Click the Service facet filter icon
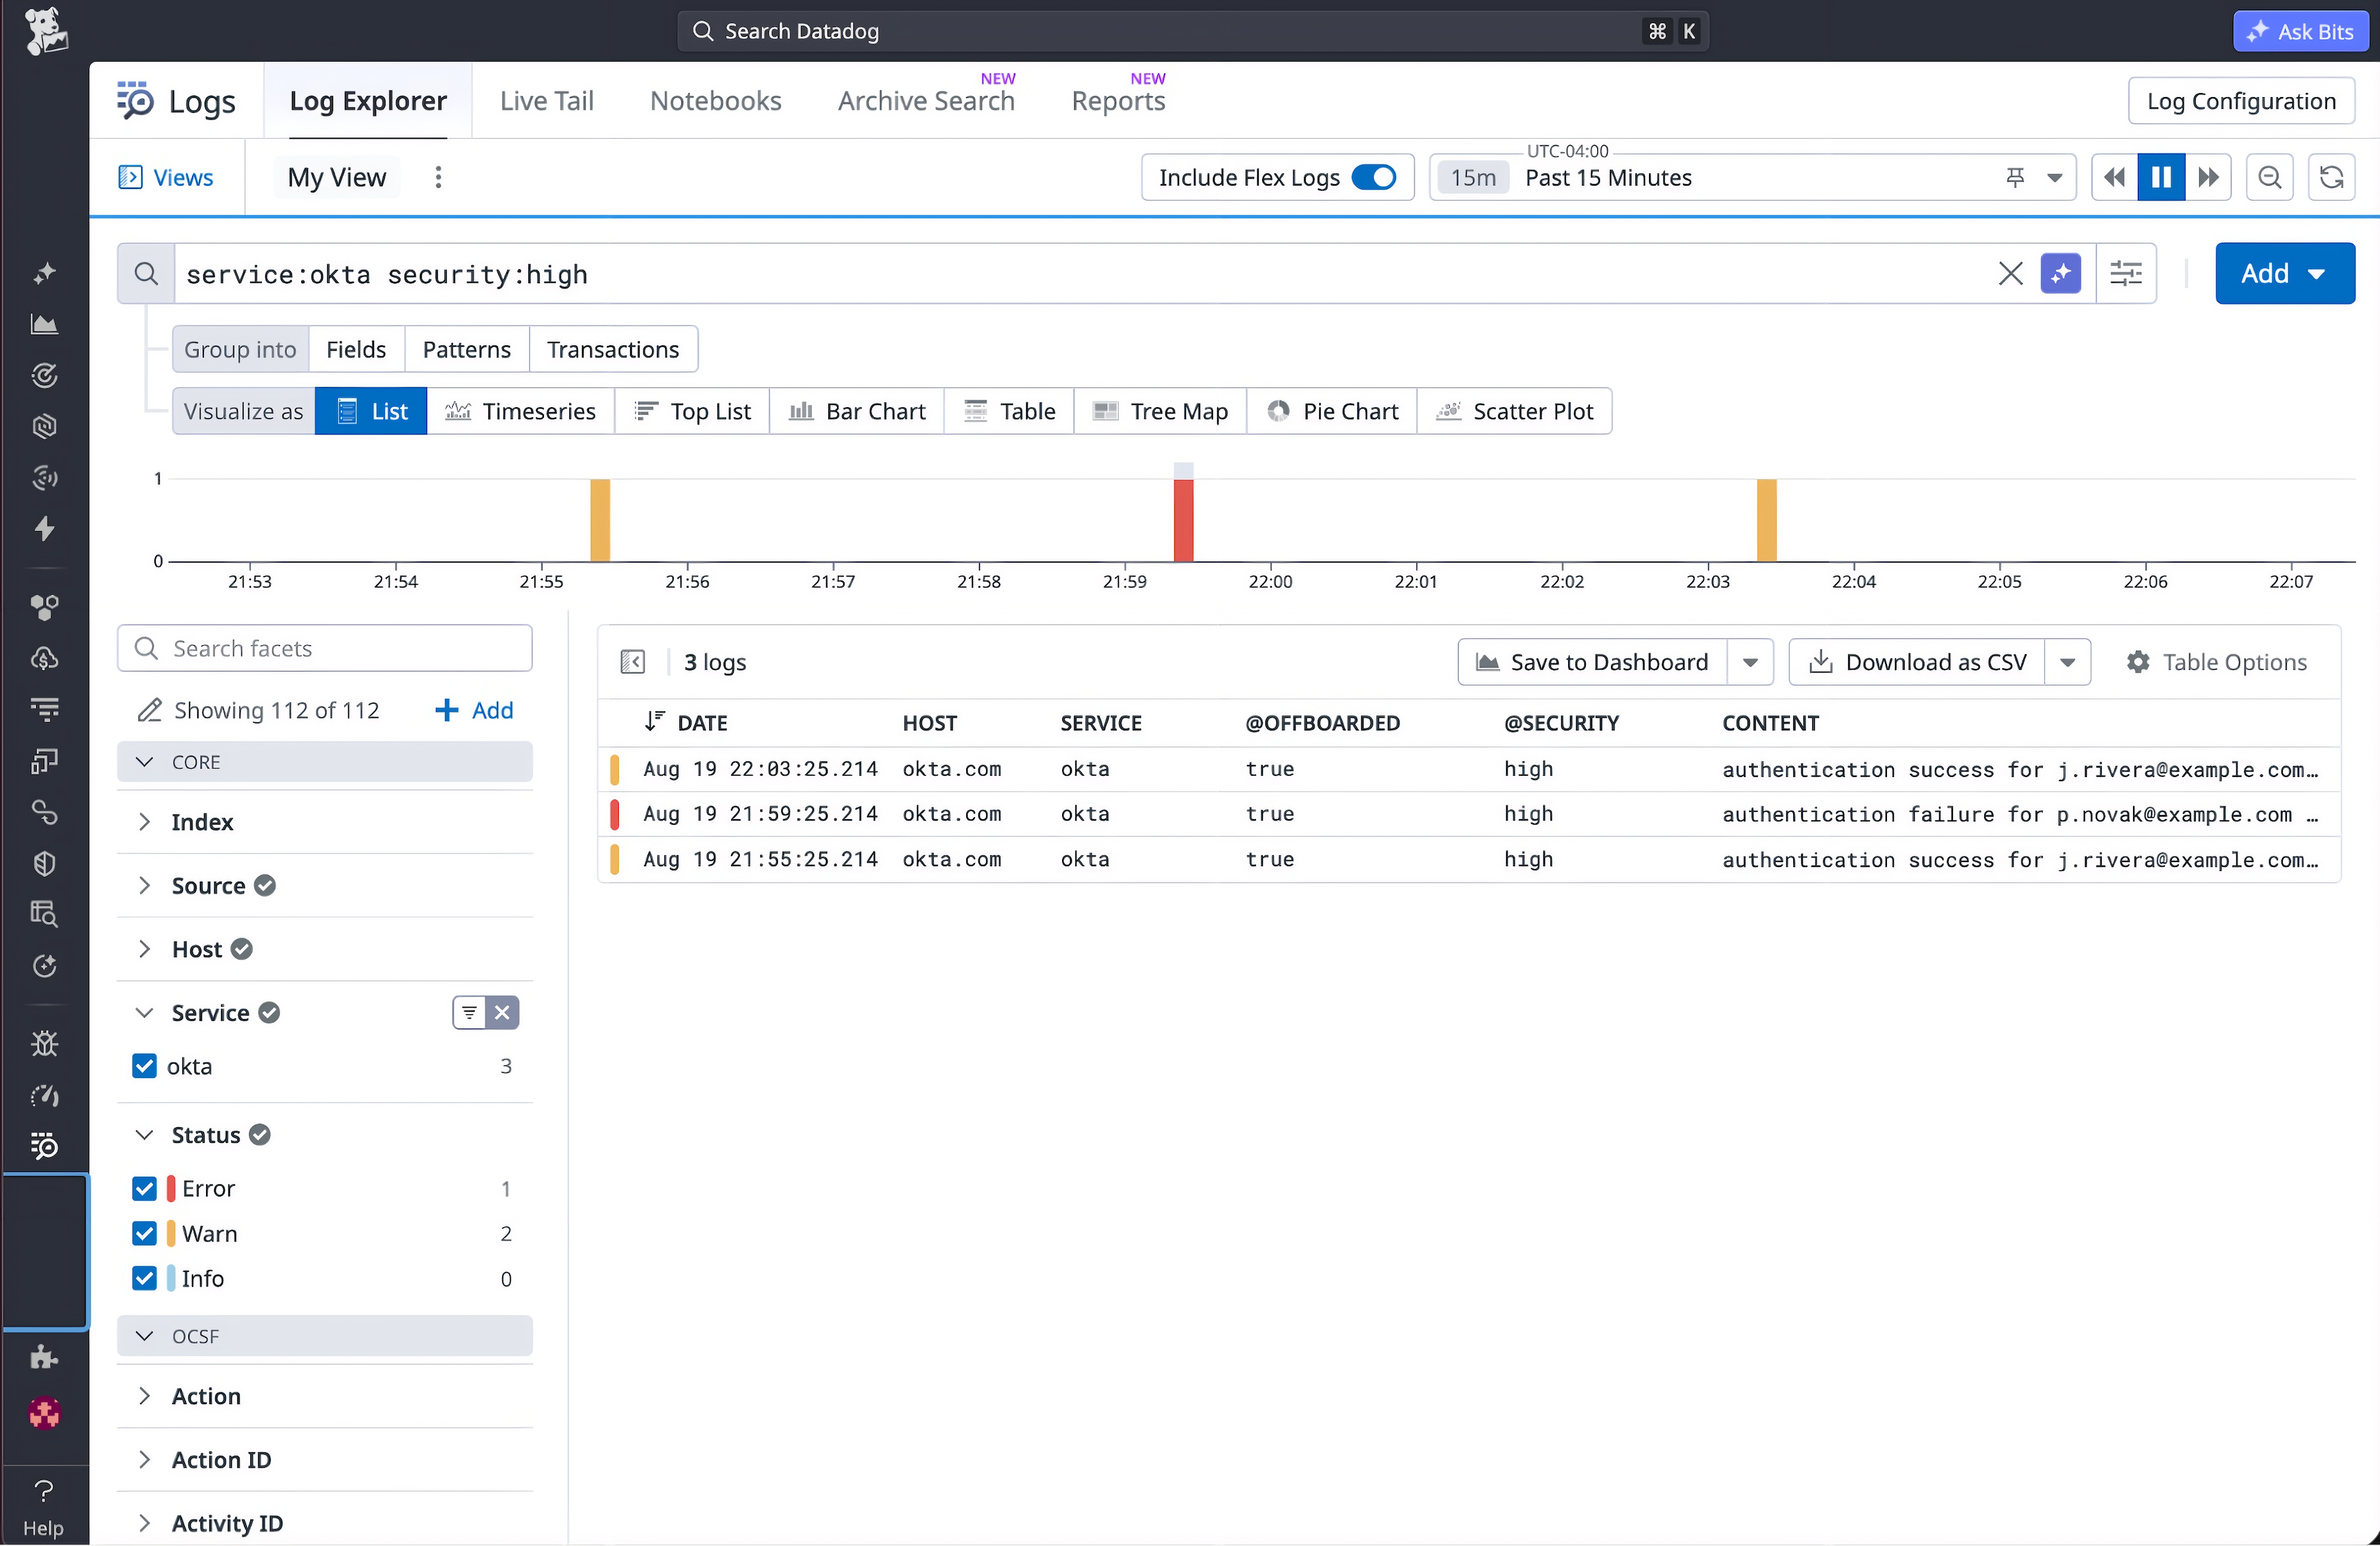This screenshot has height=1546, width=2380. [469, 1012]
